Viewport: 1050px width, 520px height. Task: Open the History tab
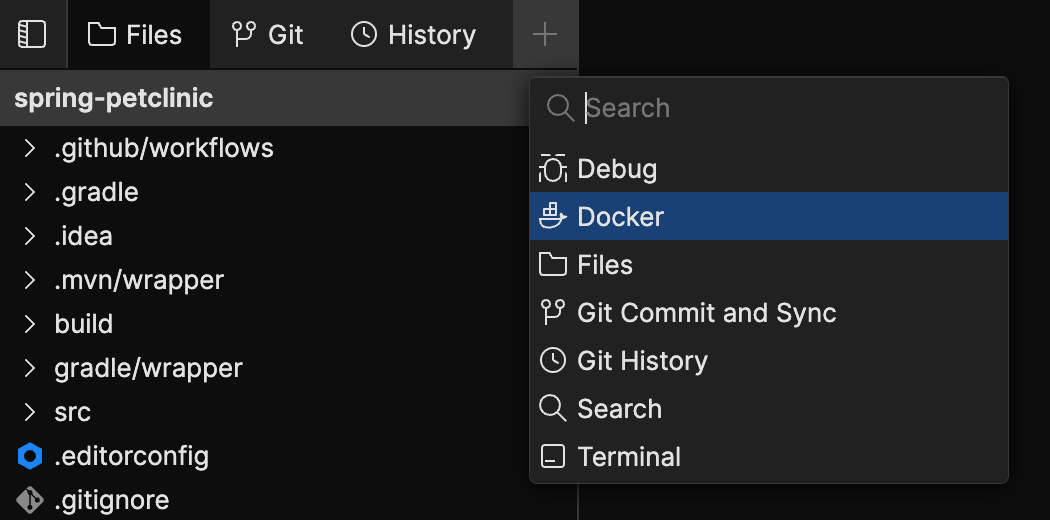pyautogui.click(x=413, y=35)
